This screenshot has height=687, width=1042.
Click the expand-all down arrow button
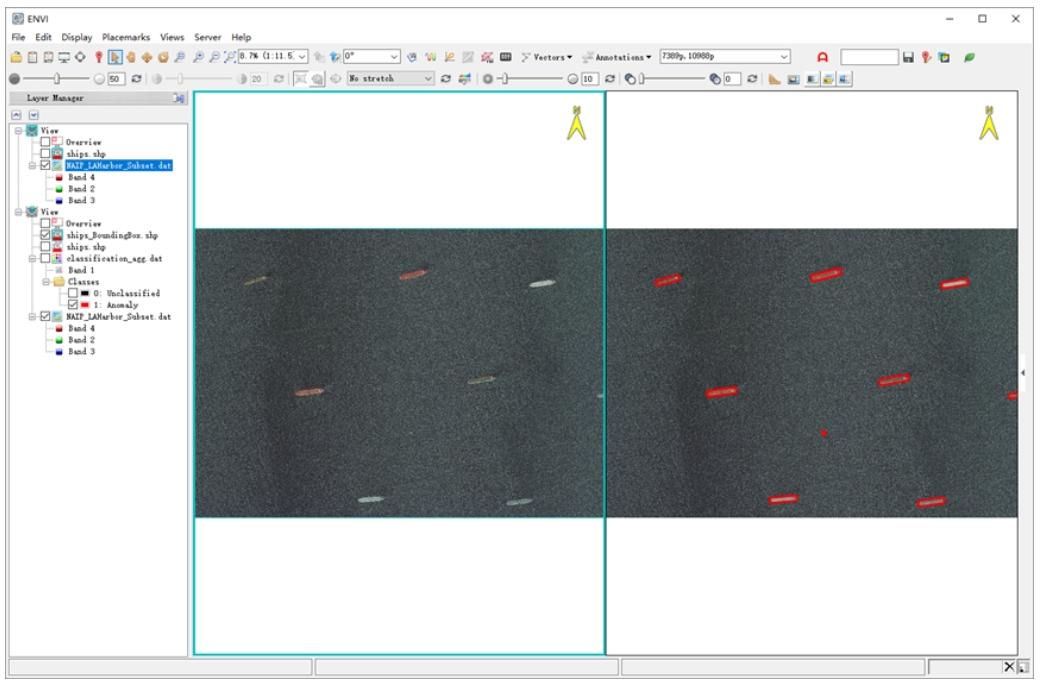[x=33, y=115]
